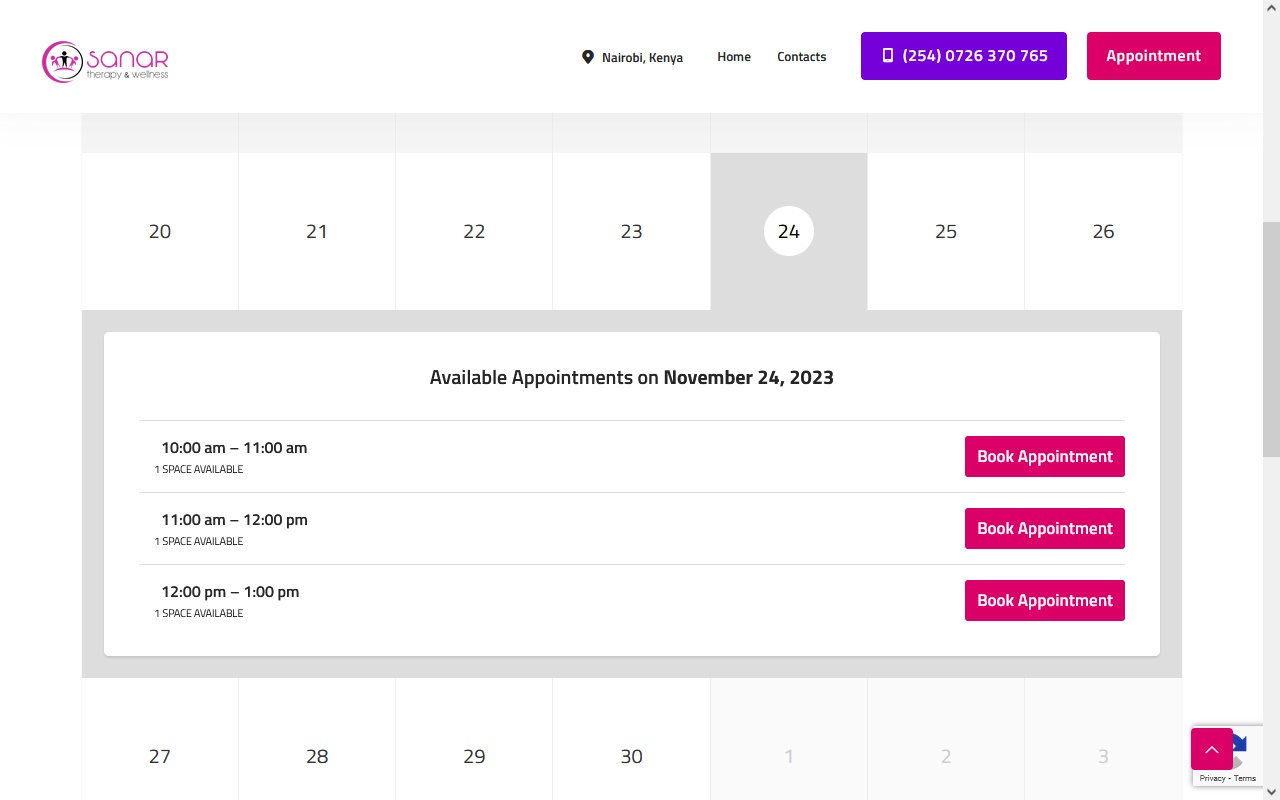Pick date 28 in the calendar

[x=317, y=756]
